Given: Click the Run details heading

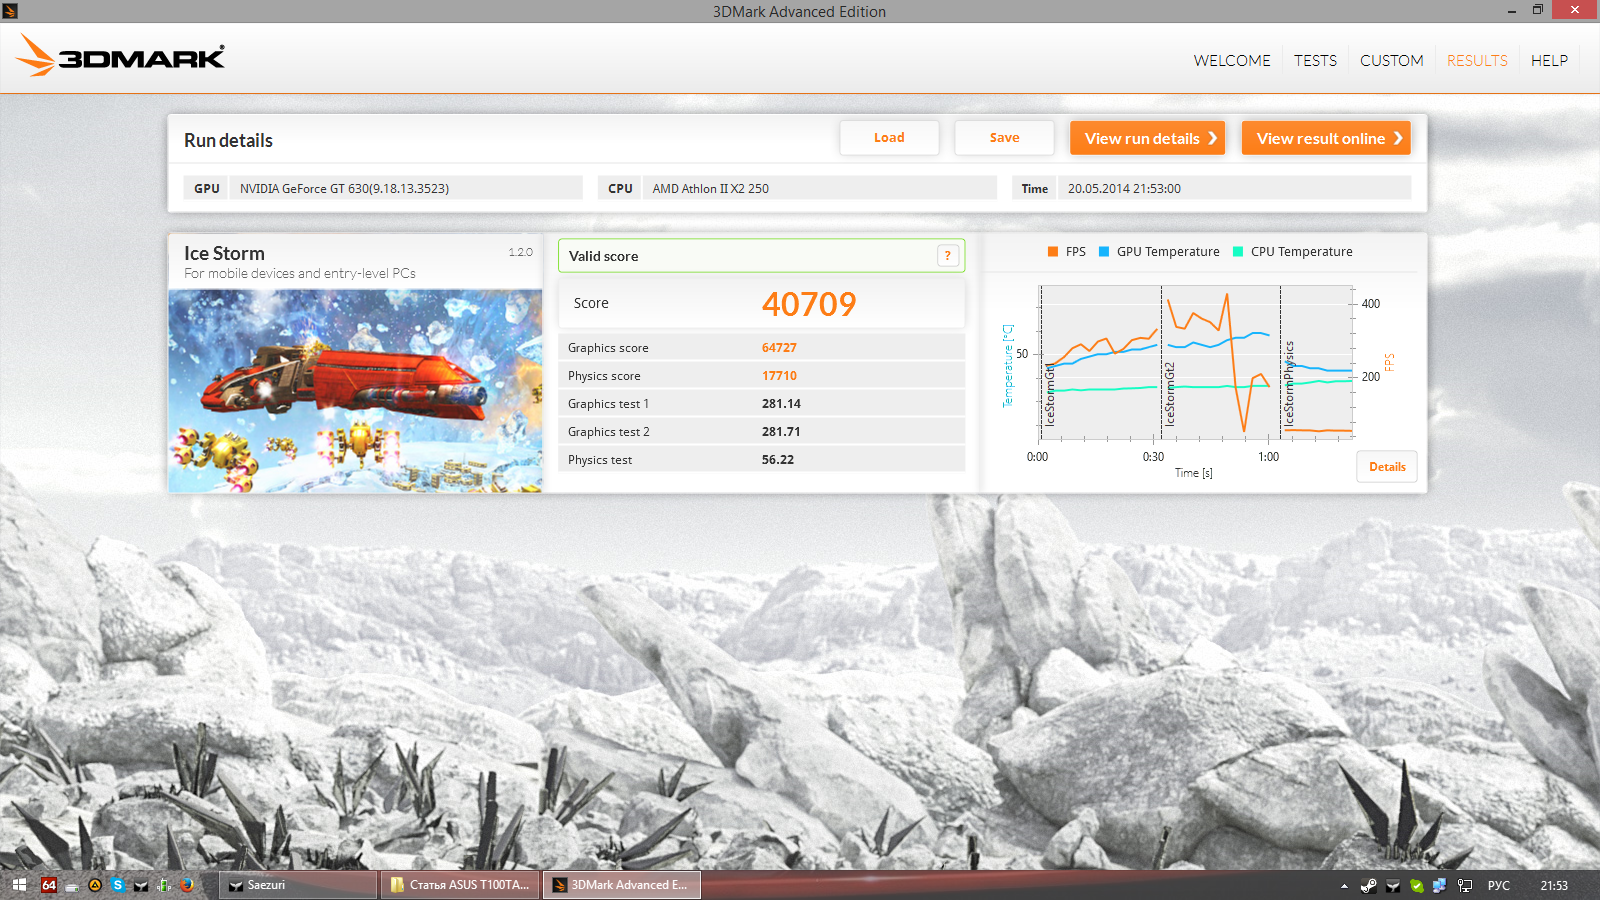Looking at the screenshot, I should pyautogui.click(x=228, y=141).
